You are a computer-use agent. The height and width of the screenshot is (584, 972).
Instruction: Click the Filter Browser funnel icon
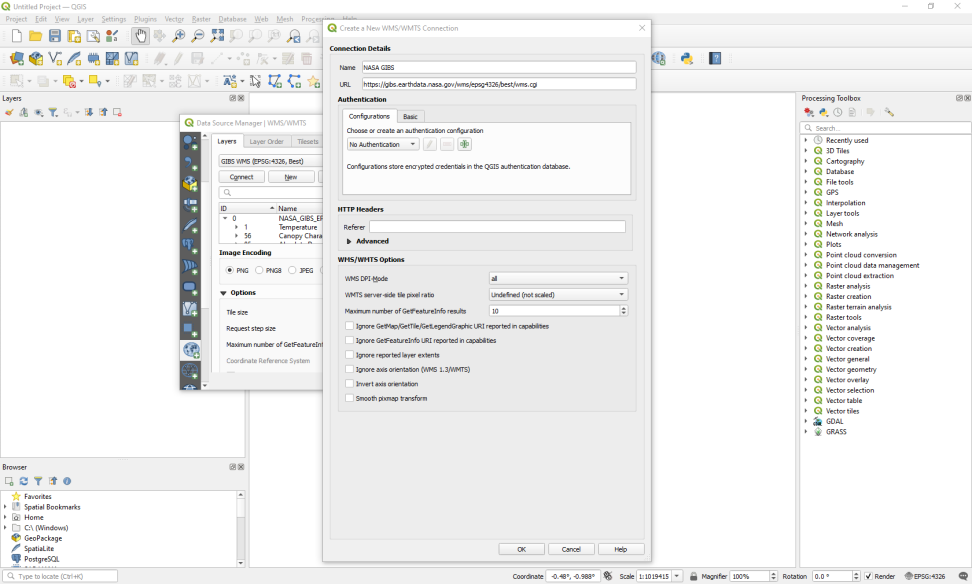(38, 481)
